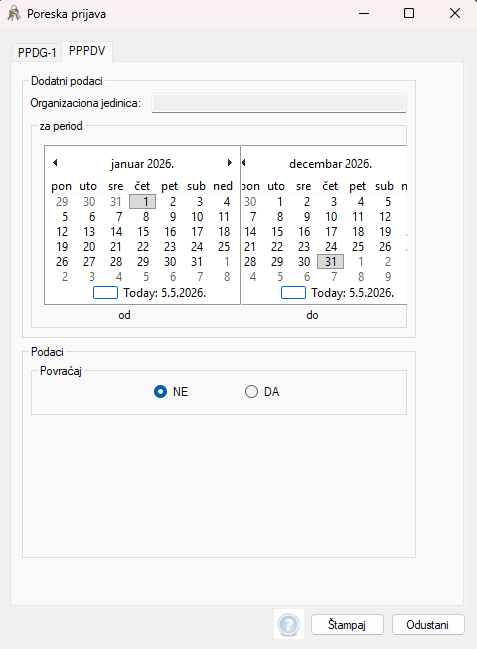The image size is (477, 649).
Task: Select the NE radio button
Action: pos(160,392)
